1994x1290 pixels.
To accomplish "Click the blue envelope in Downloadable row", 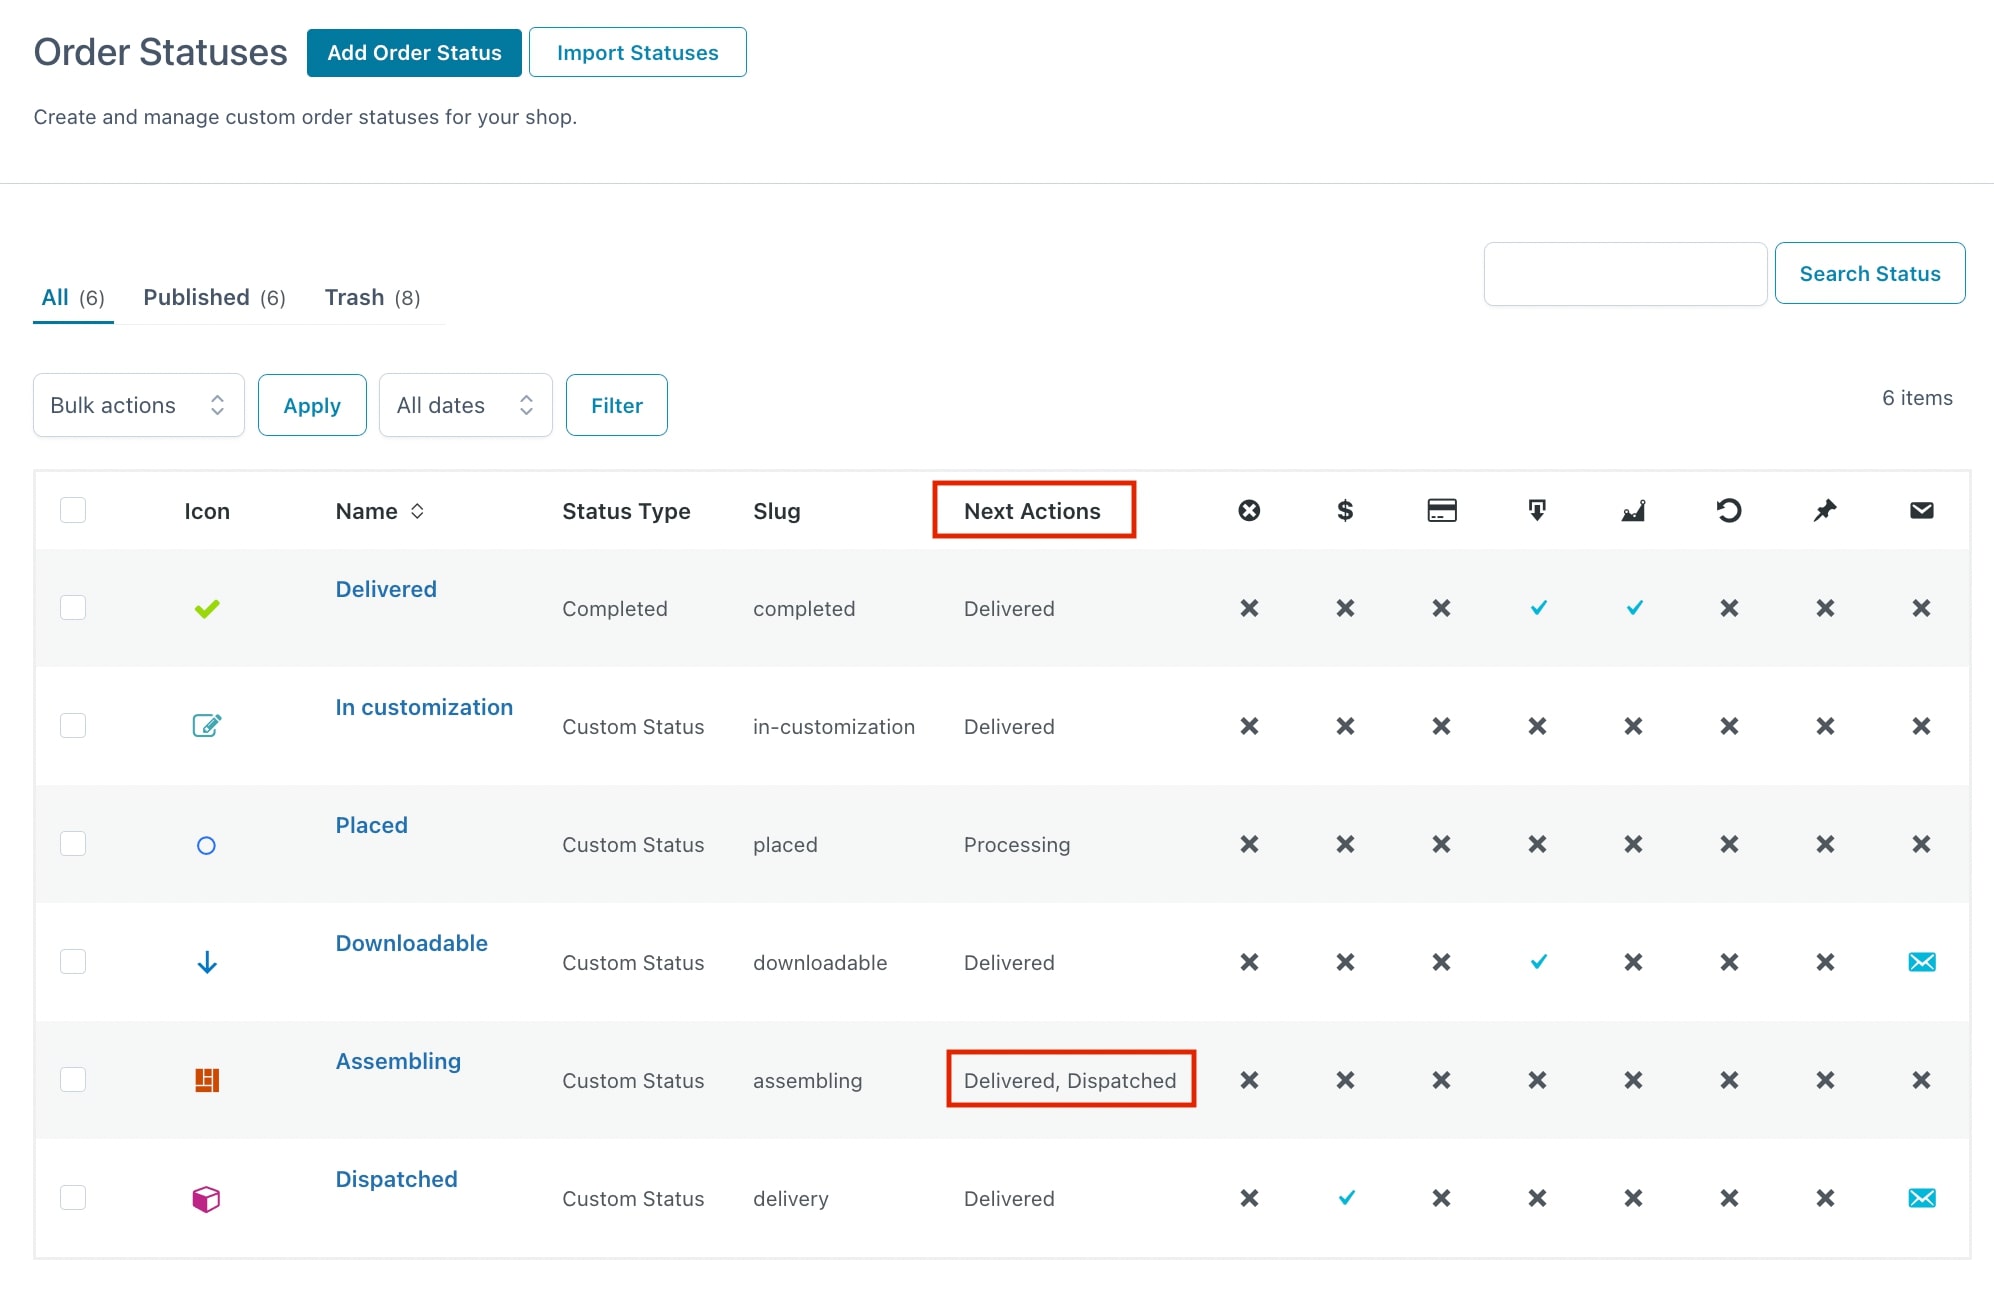I will click(x=1922, y=962).
